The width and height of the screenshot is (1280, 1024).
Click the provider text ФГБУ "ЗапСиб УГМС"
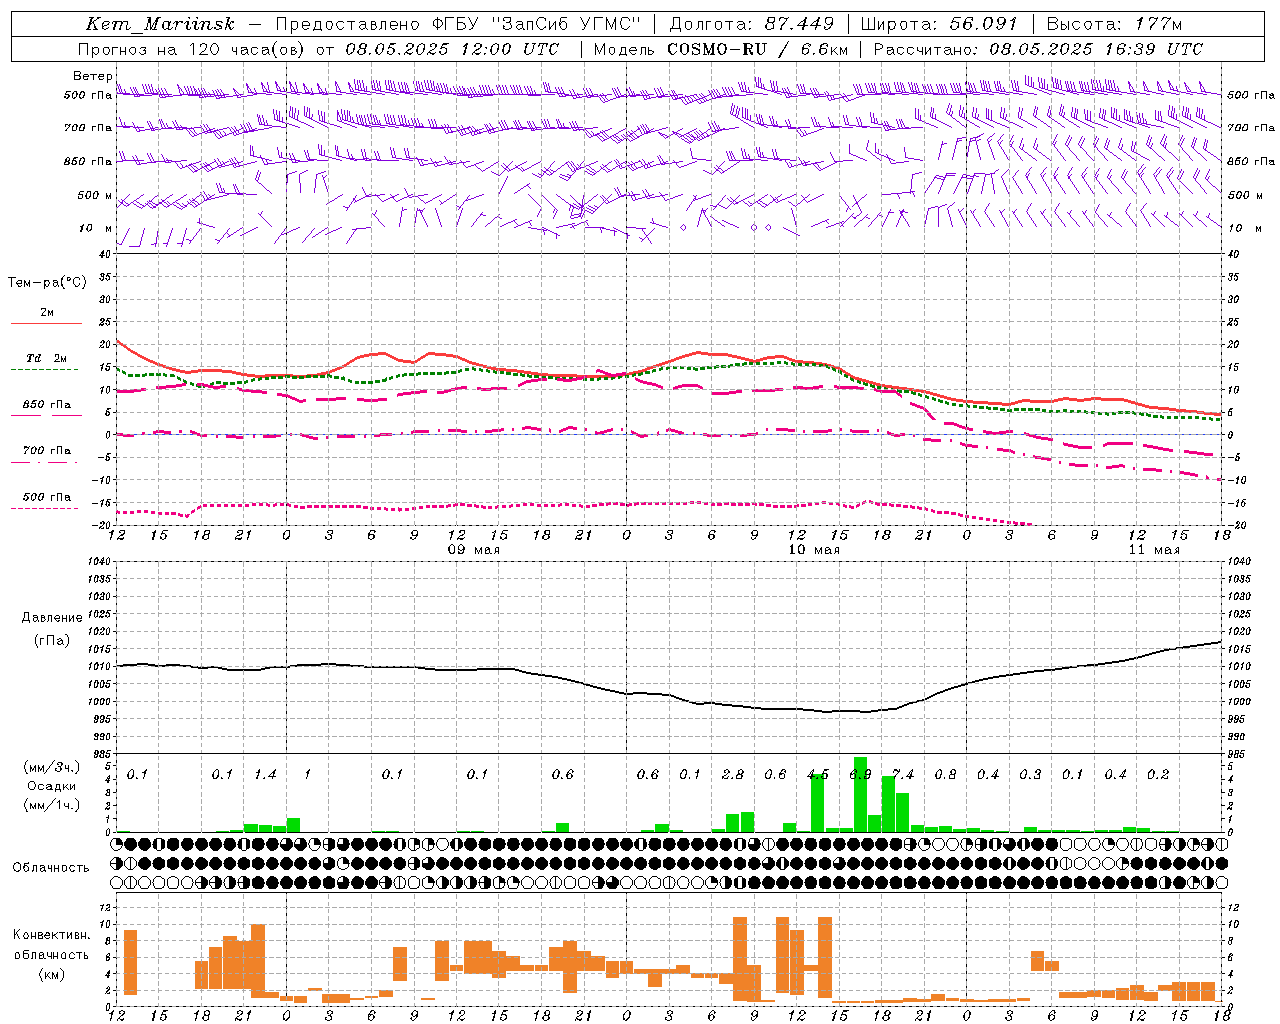pyautogui.click(x=539, y=24)
